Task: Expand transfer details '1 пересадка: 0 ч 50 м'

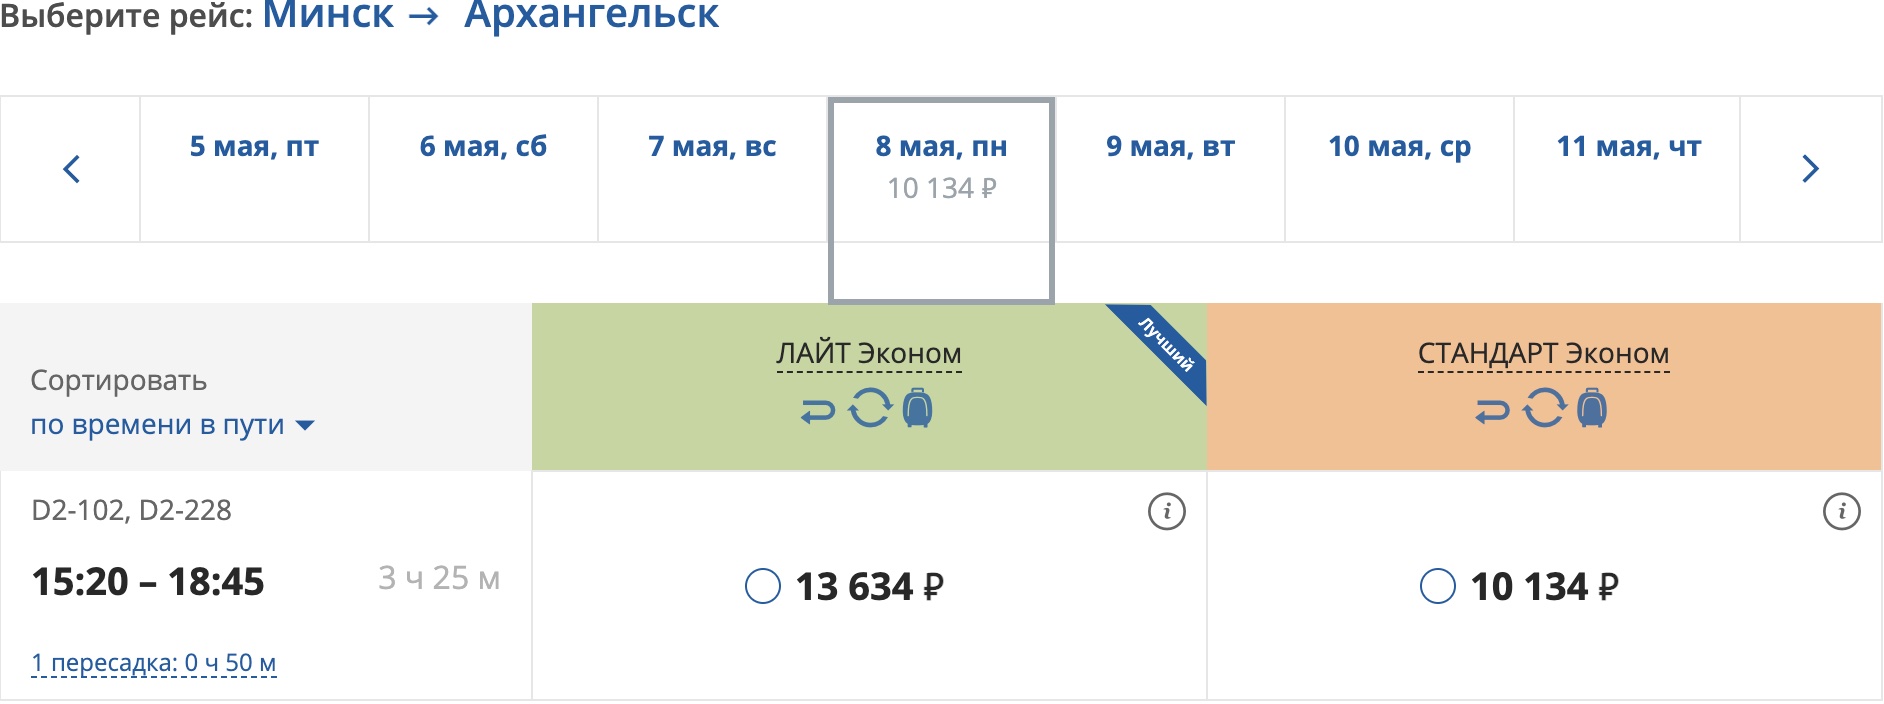Action: 154,663
